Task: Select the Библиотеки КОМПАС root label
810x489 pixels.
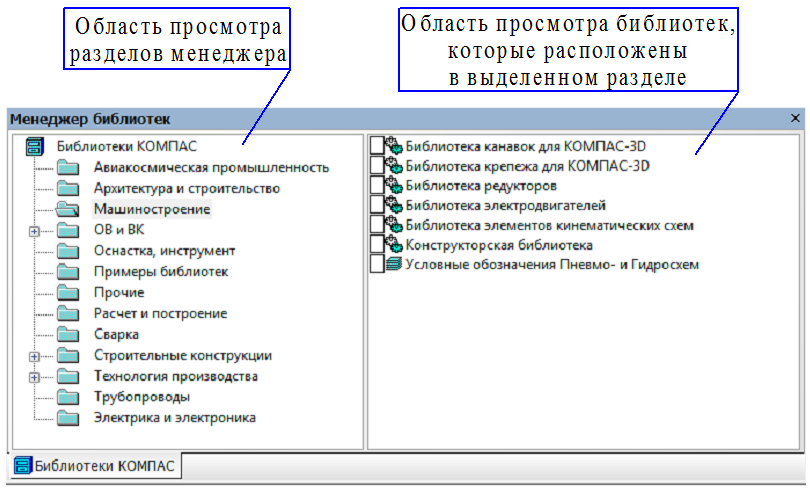Action: tap(127, 147)
